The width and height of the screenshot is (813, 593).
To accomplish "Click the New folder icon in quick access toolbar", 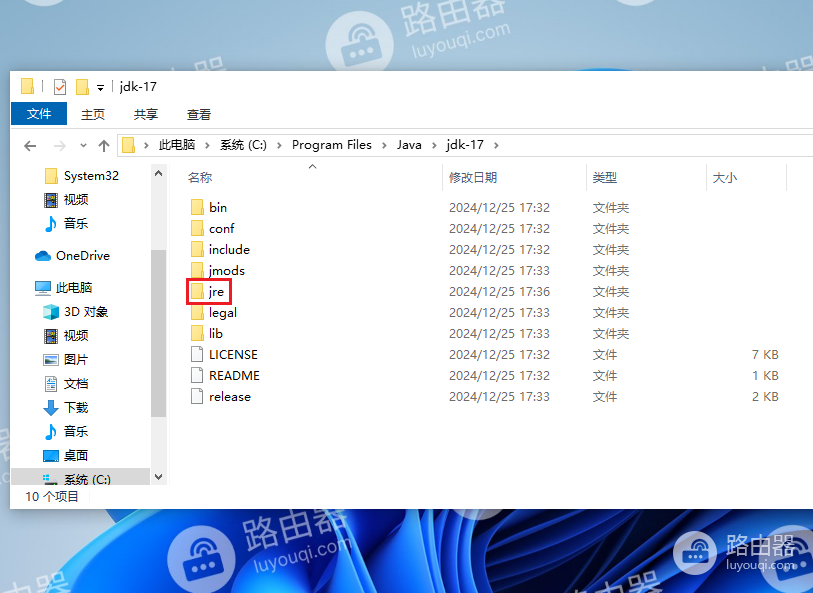I will pyautogui.click(x=82, y=87).
